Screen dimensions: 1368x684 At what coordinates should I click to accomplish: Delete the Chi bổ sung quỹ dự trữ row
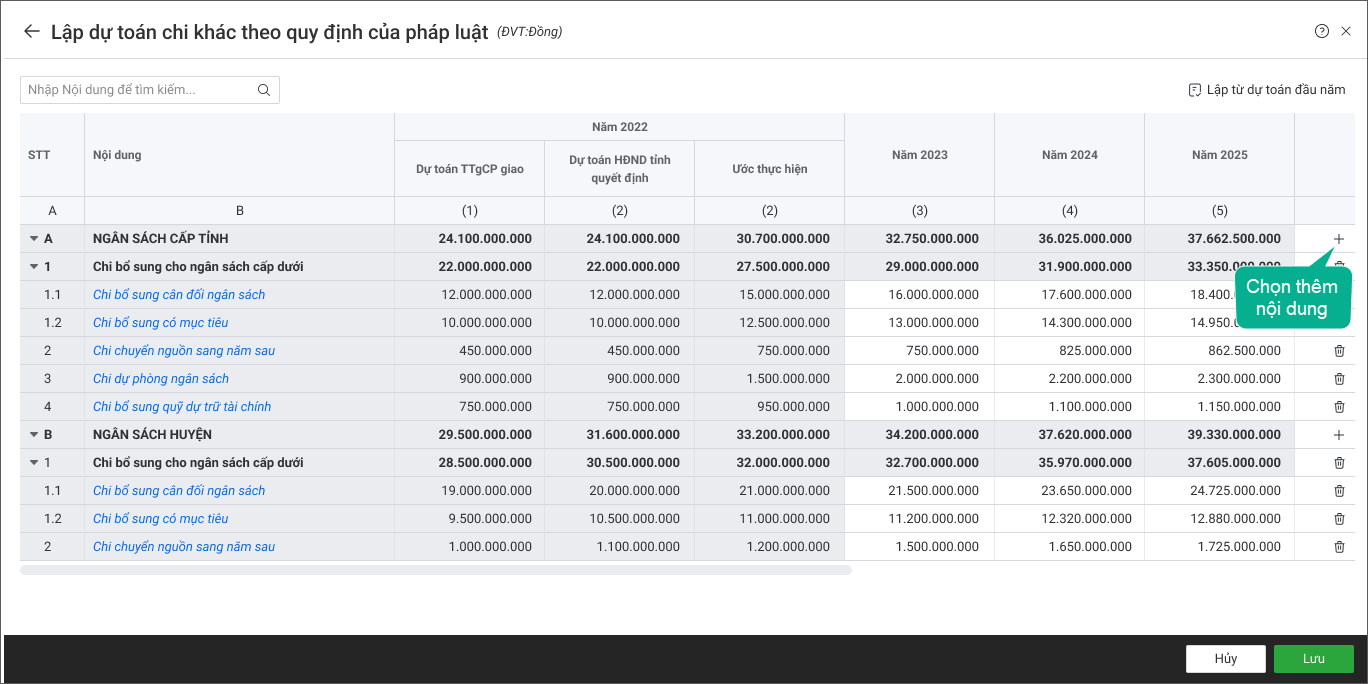point(1339,407)
